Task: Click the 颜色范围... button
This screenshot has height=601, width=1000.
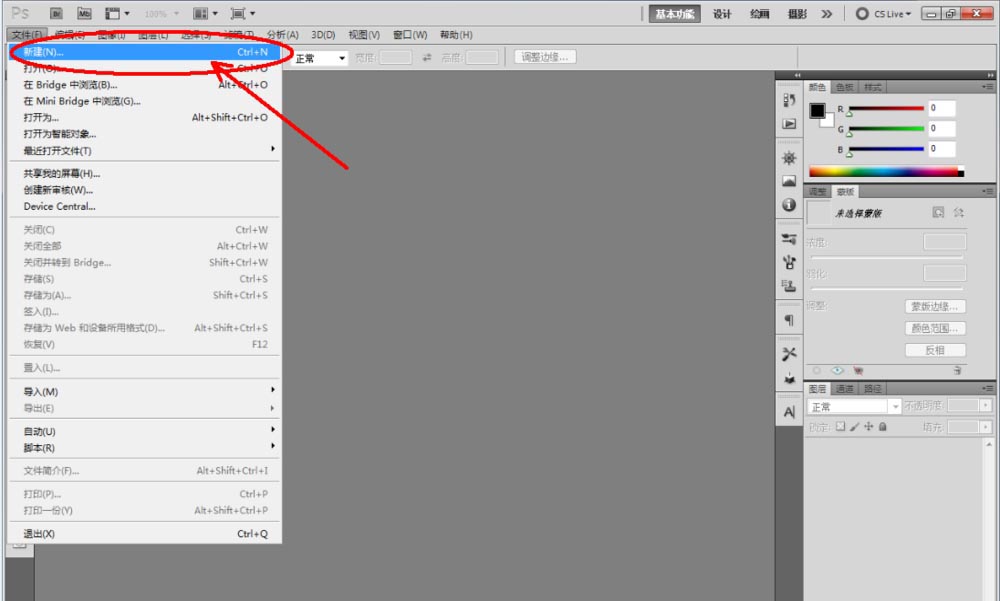Action: point(935,329)
